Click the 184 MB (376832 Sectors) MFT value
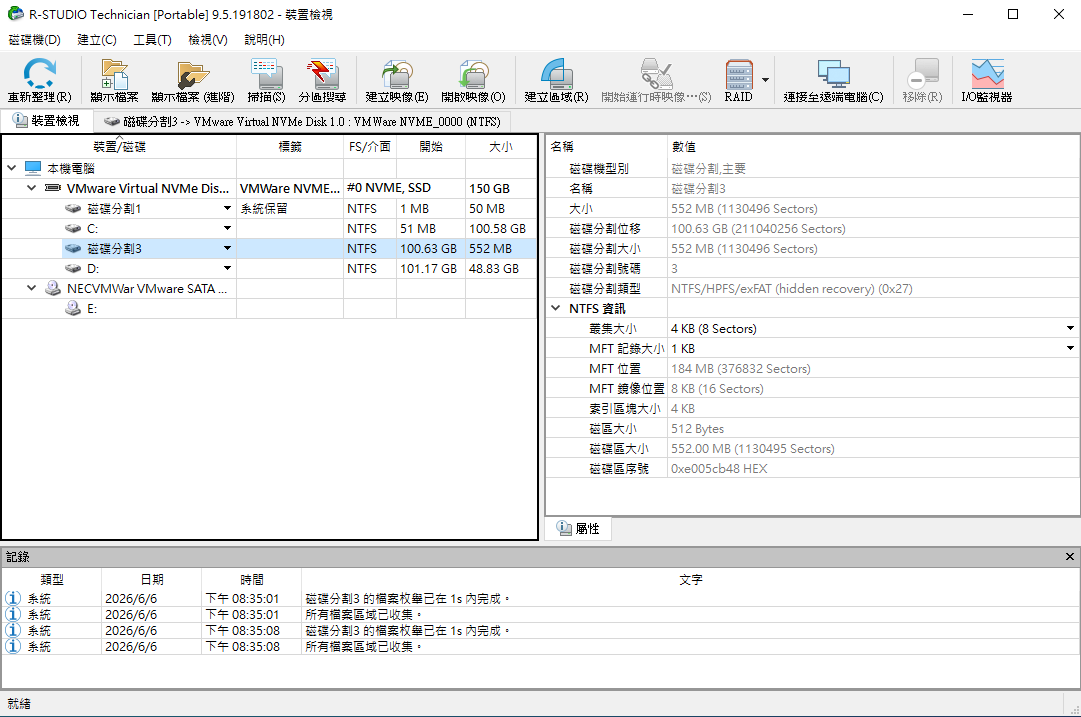Image resolution: width=1081 pixels, height=717 pixels. pyautogui.click(x=740, y=368)
